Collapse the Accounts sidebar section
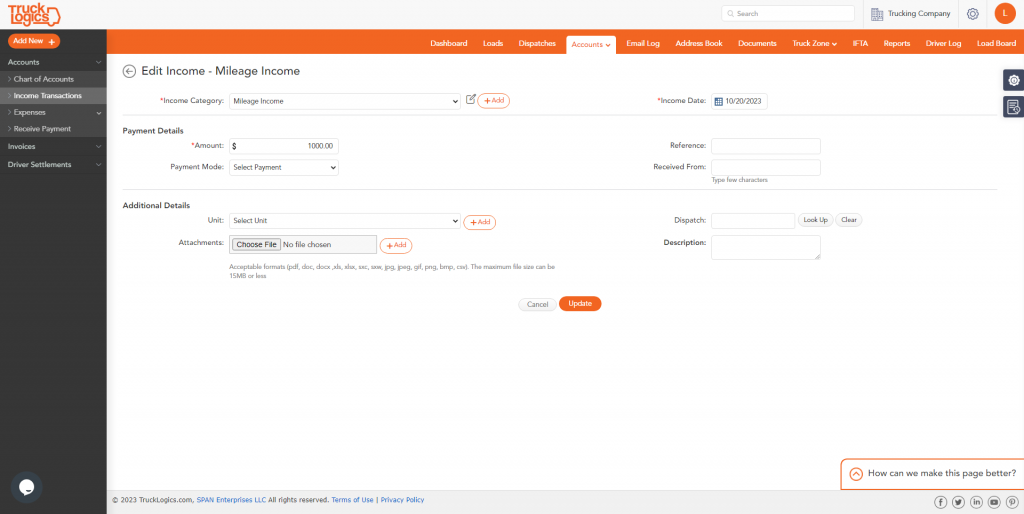Image resolution: width=1024 pixels, height=514 pixels. coord(53,62)
